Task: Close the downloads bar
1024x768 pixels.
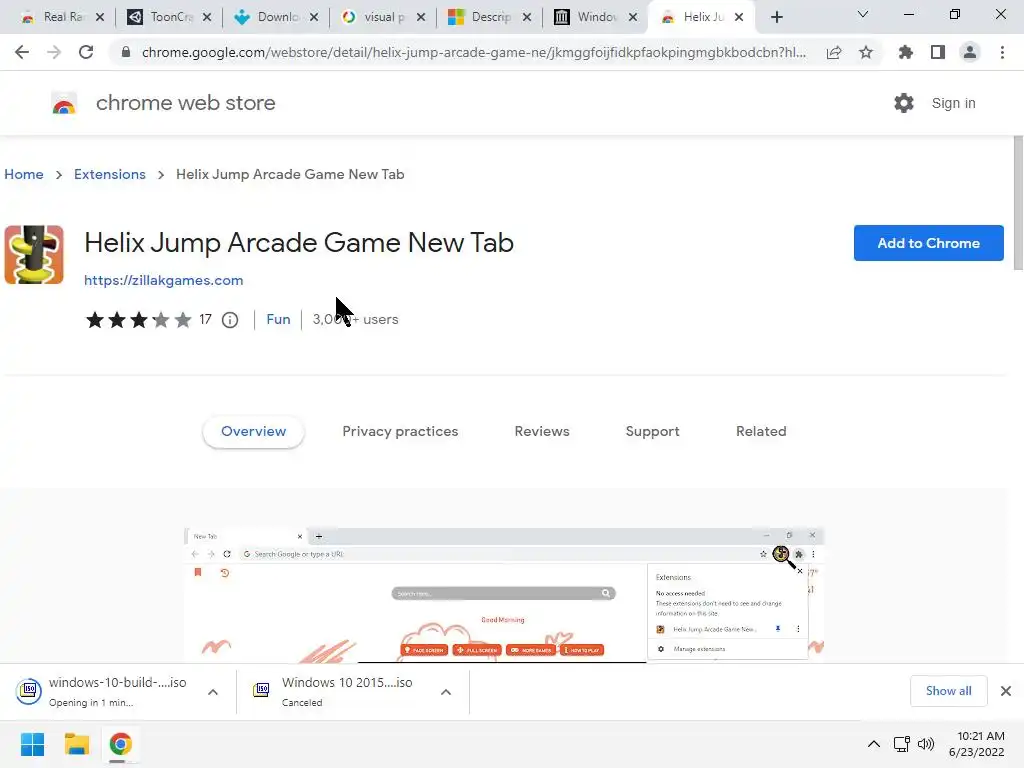Action: tap(1006, 691)
